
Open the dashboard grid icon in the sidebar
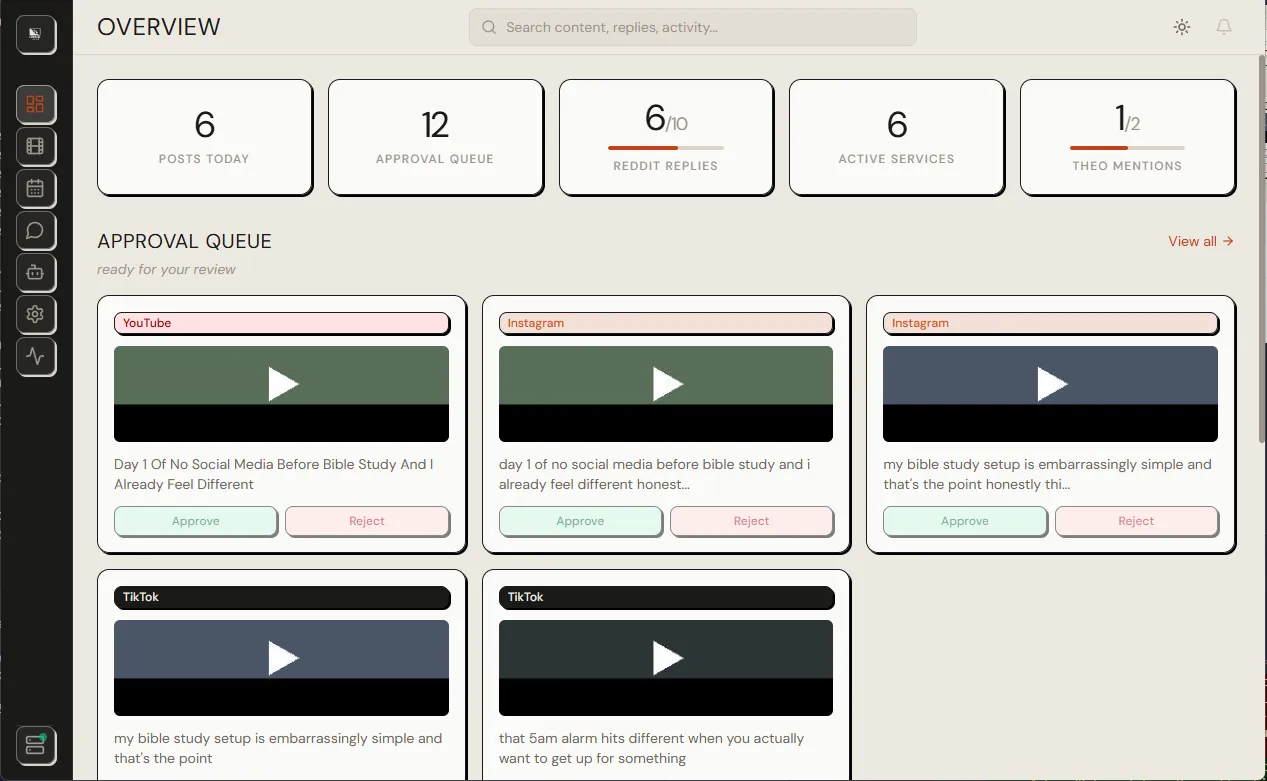36,104
